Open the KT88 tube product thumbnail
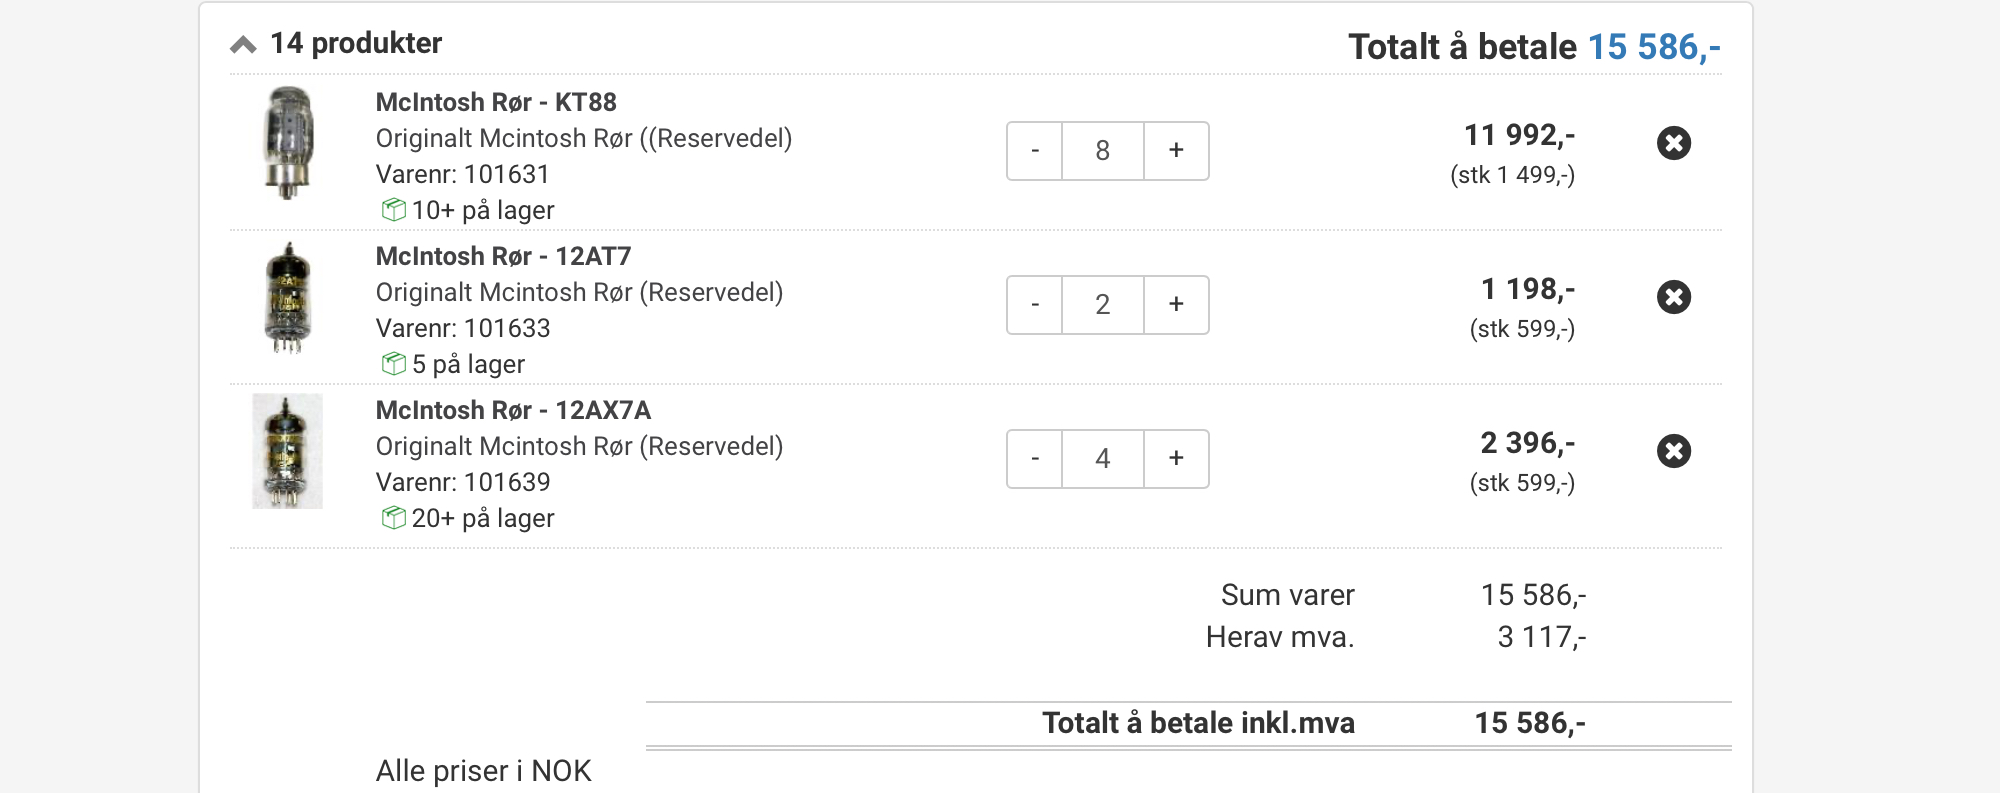 coord(288,143)
